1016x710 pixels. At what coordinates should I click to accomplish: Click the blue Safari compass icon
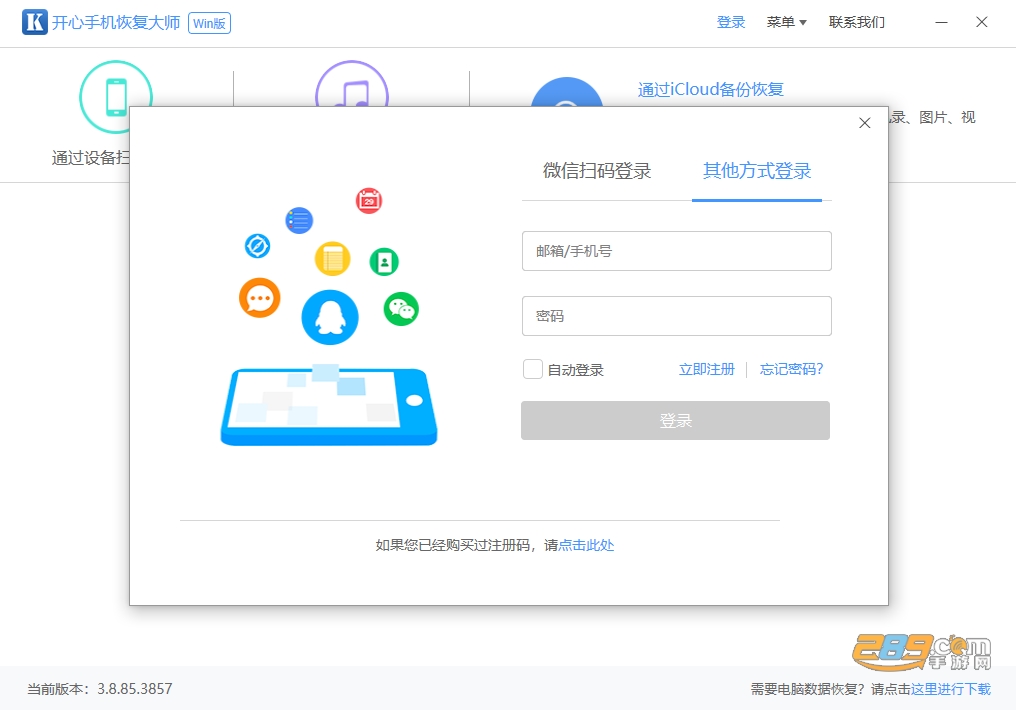(x=257, y=246)
